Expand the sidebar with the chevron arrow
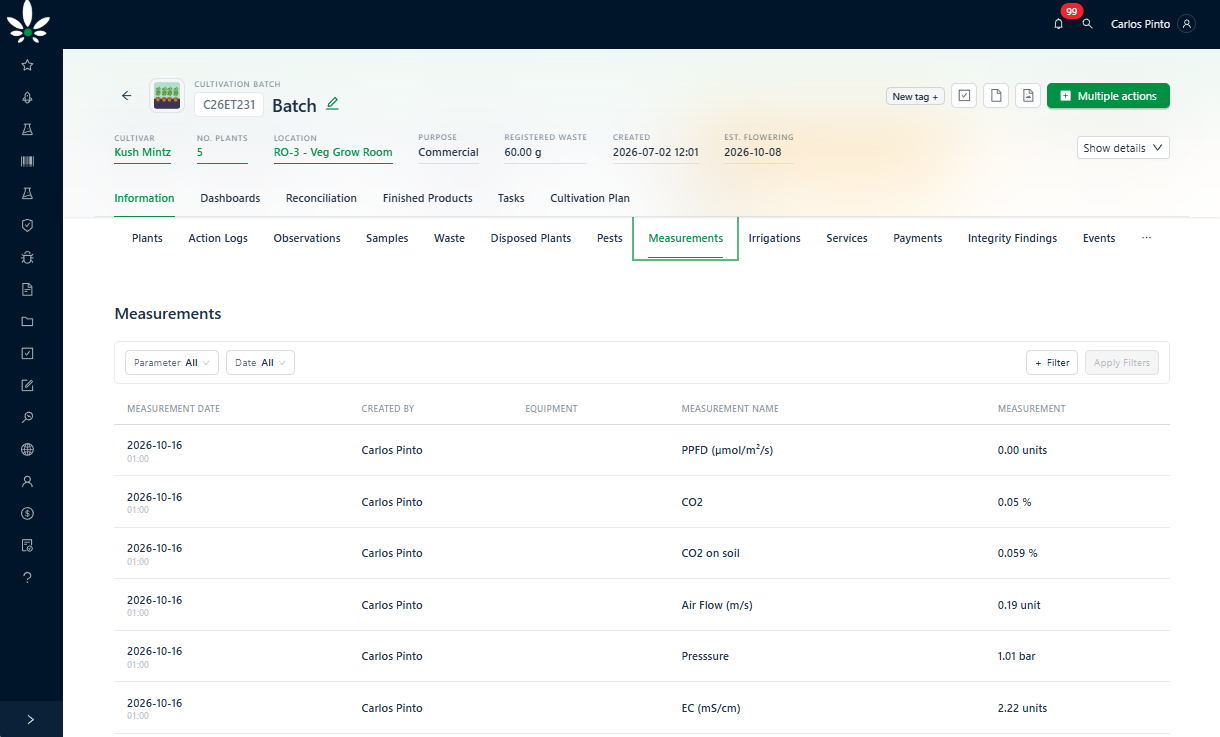 coord(31,719)
